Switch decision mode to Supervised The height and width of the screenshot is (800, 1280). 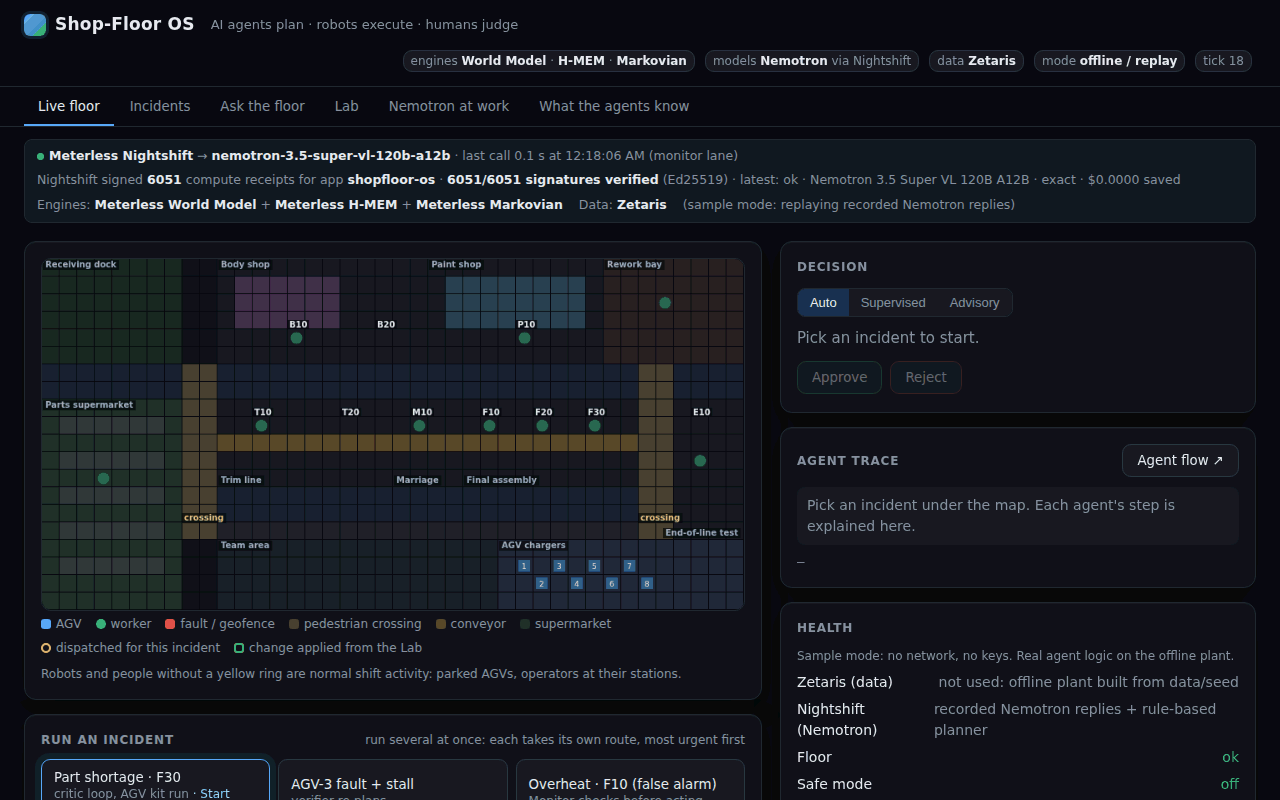point(893,303)
